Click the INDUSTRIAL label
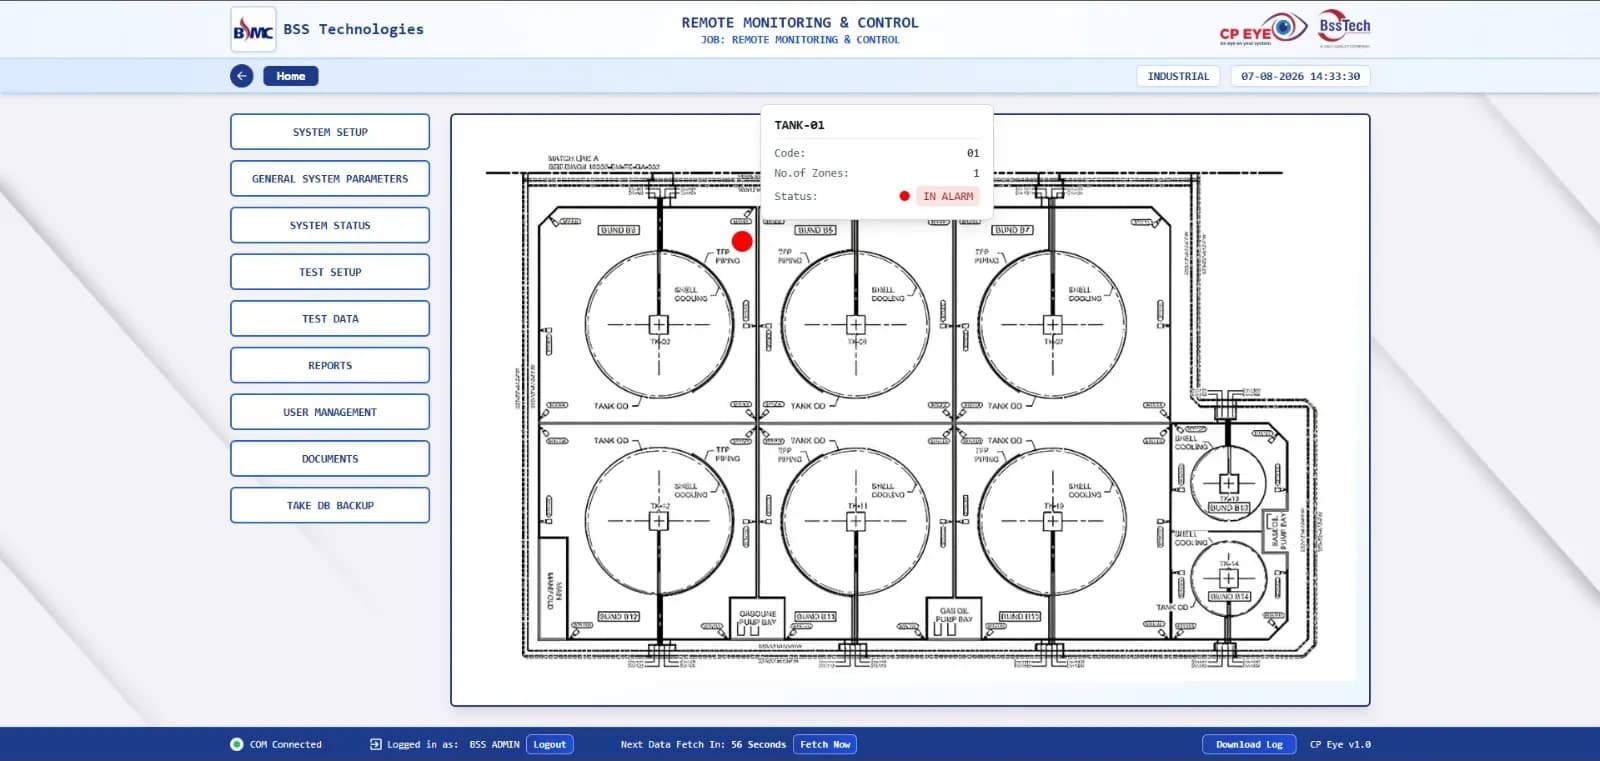1600x761 pixels. coord(1178,76)
